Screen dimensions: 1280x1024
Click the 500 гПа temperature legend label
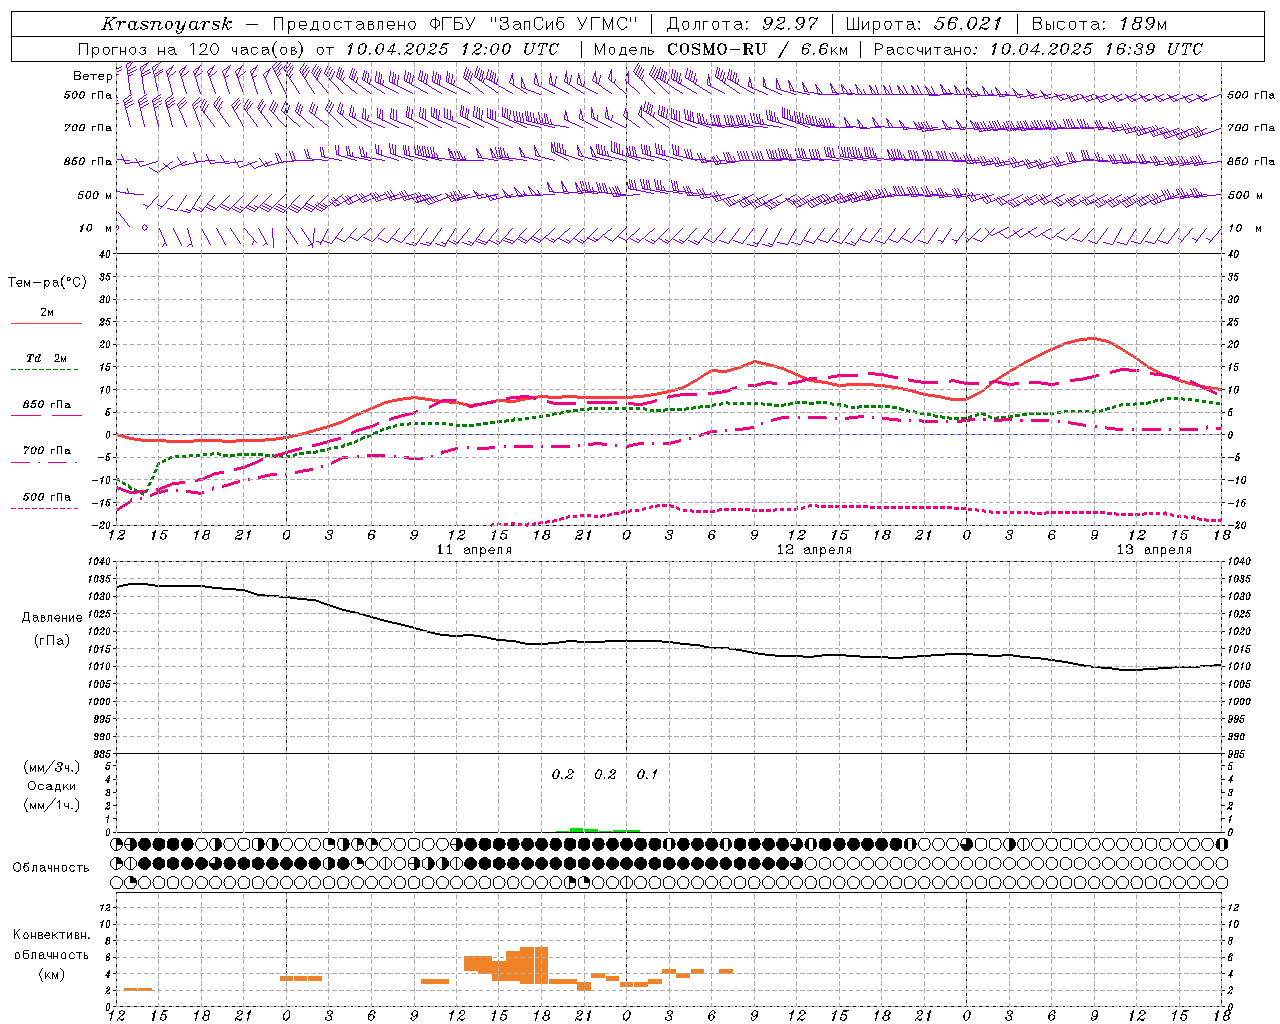pos(47,497)
